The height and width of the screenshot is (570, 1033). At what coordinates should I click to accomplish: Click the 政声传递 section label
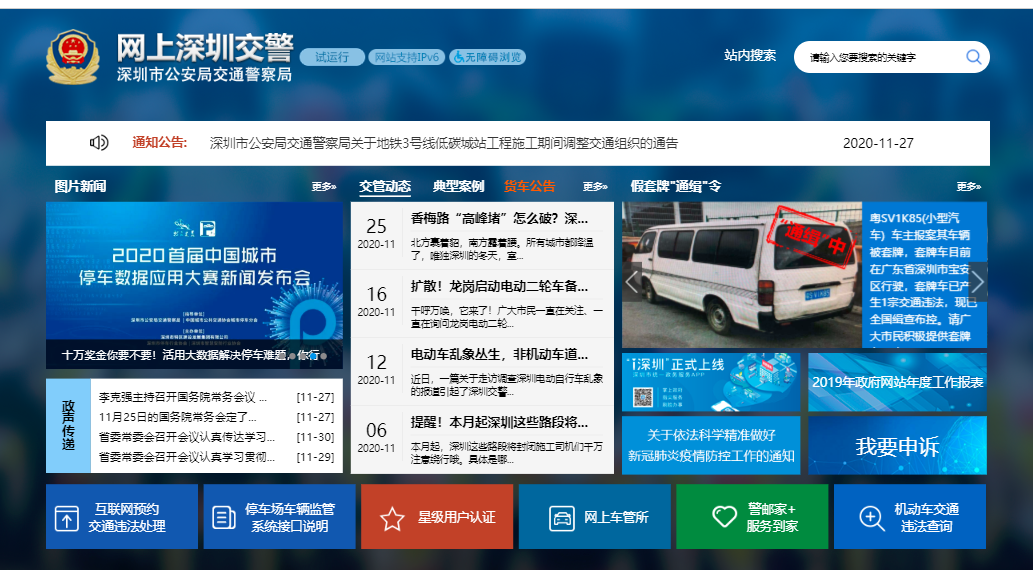pos(69,425)
